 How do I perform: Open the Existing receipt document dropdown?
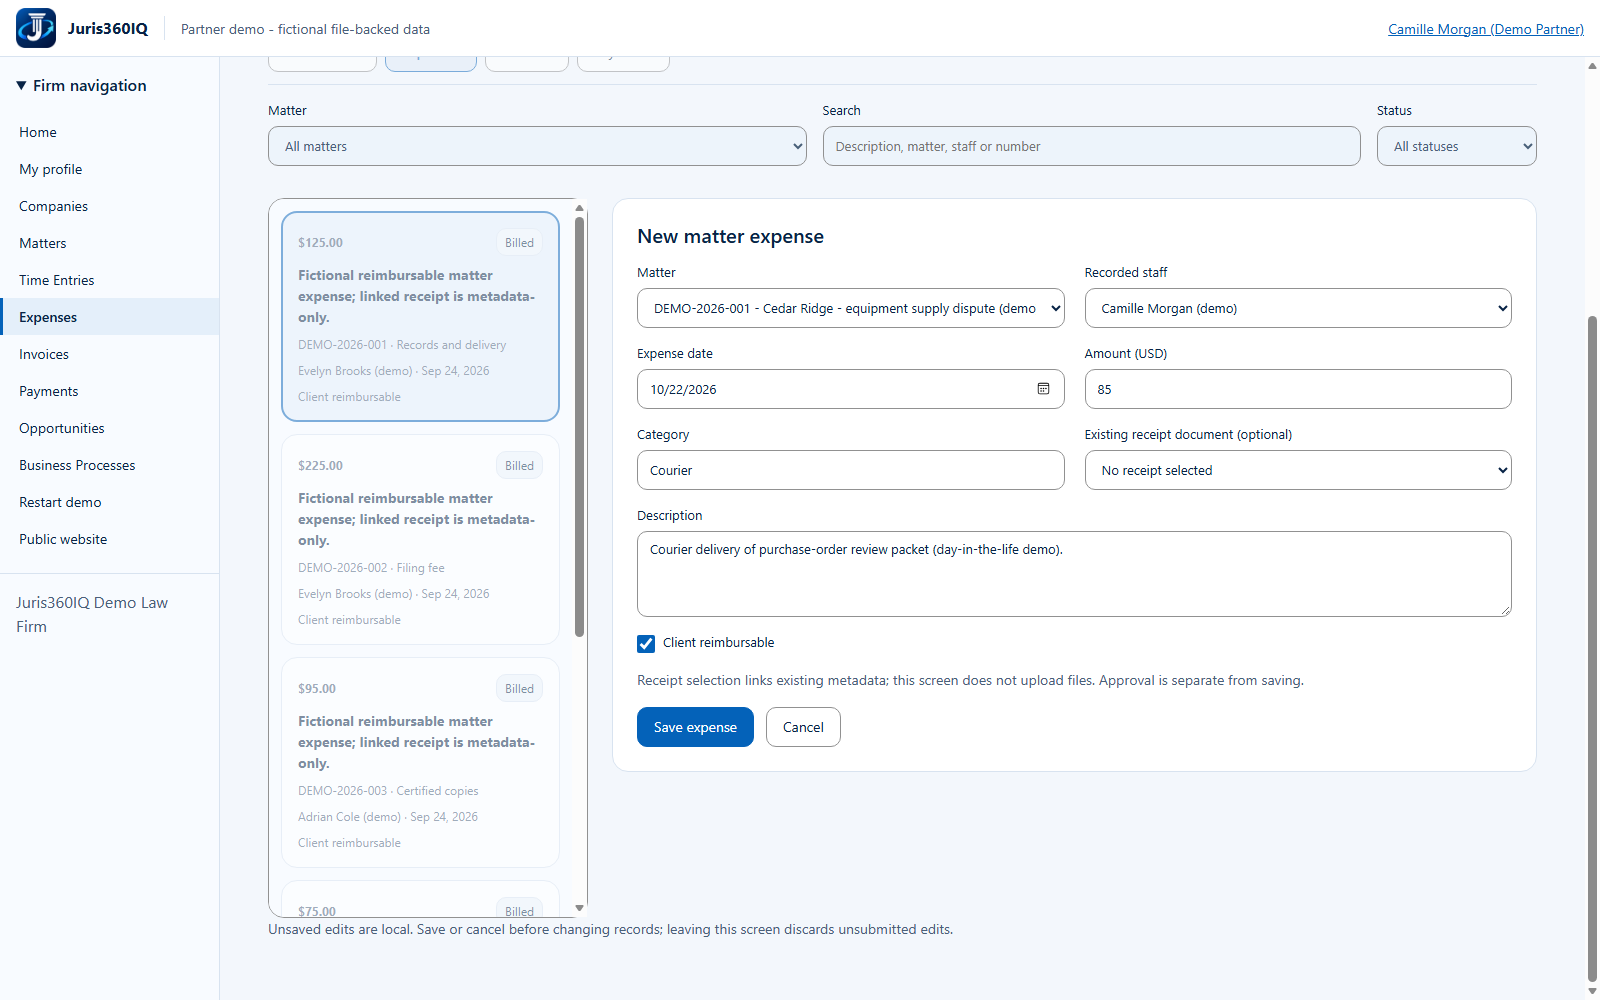[x=1298, y=470]
